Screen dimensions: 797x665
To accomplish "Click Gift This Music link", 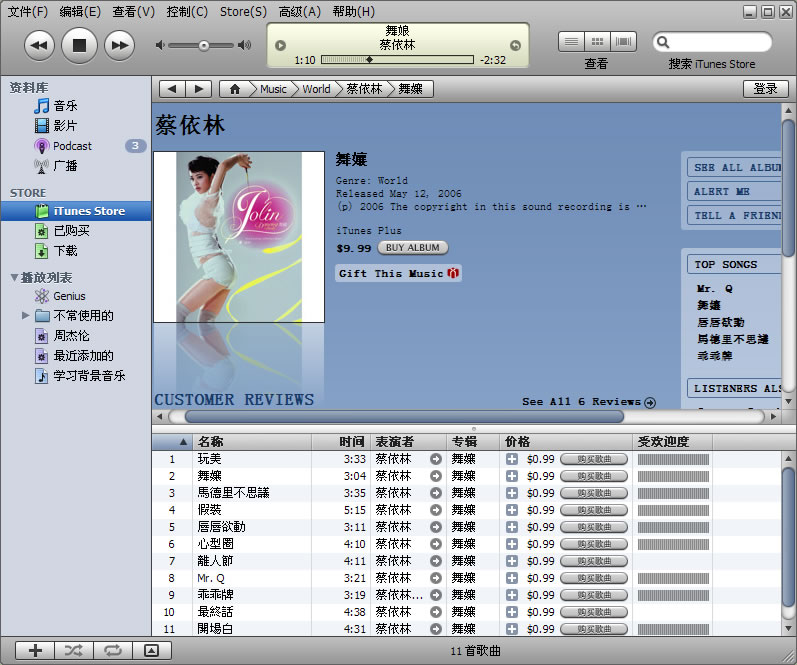I will click(x=398, y=274).
